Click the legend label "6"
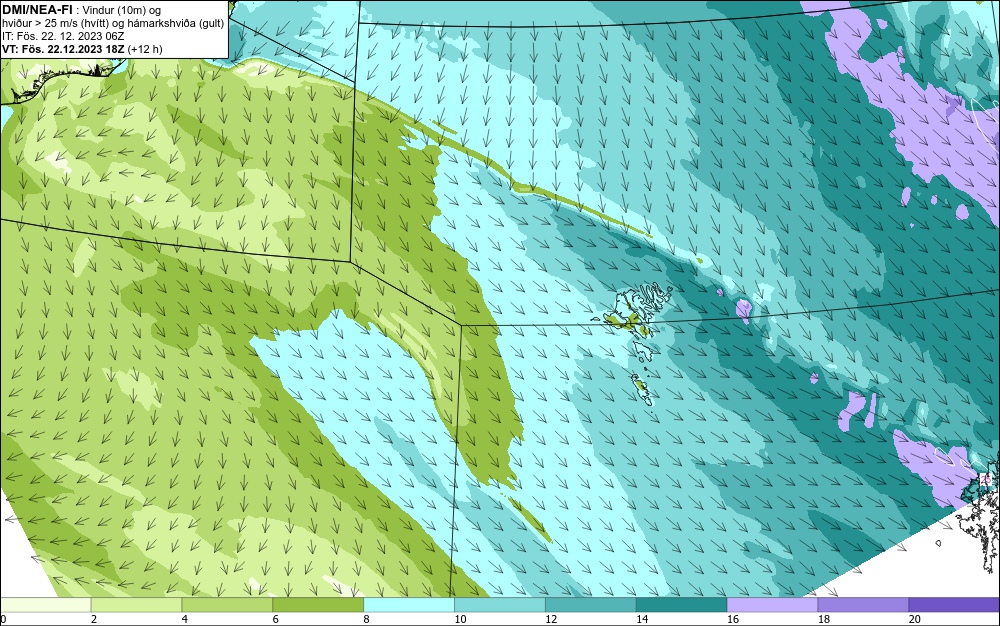Image resolution: width=1000 pixels, height=626 pixels. click(276, 619)
